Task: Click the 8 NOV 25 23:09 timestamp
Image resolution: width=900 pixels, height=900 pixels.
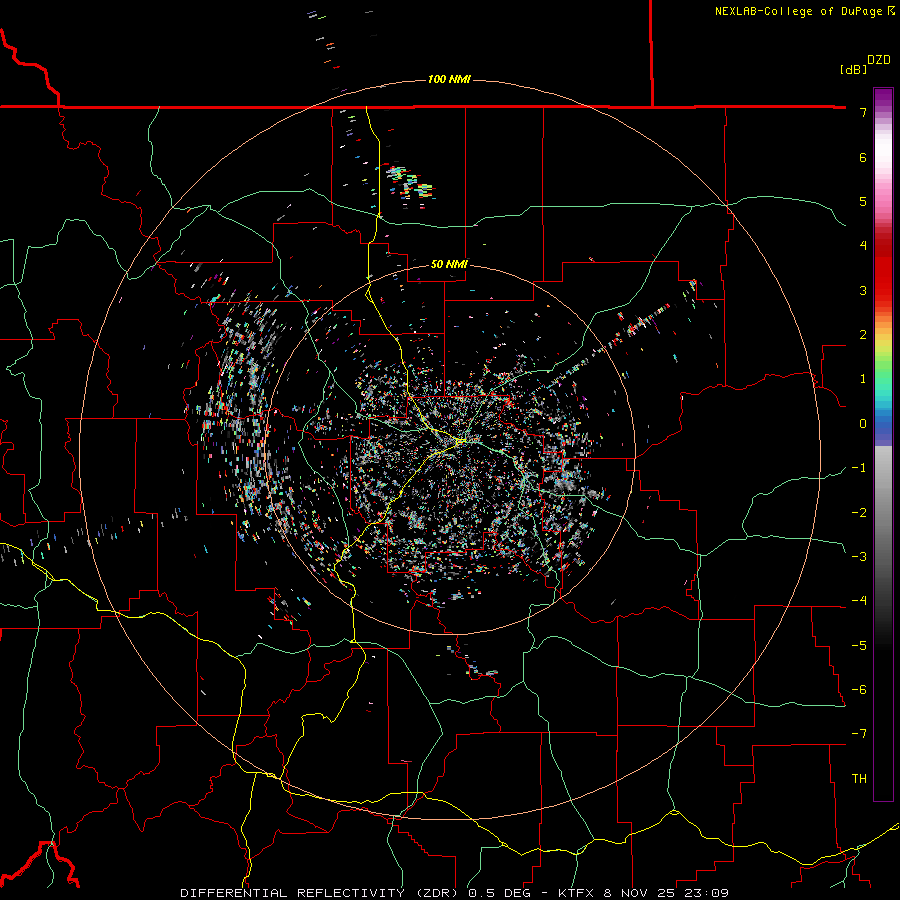Action: pyautogui.click(x=666, y=893)
